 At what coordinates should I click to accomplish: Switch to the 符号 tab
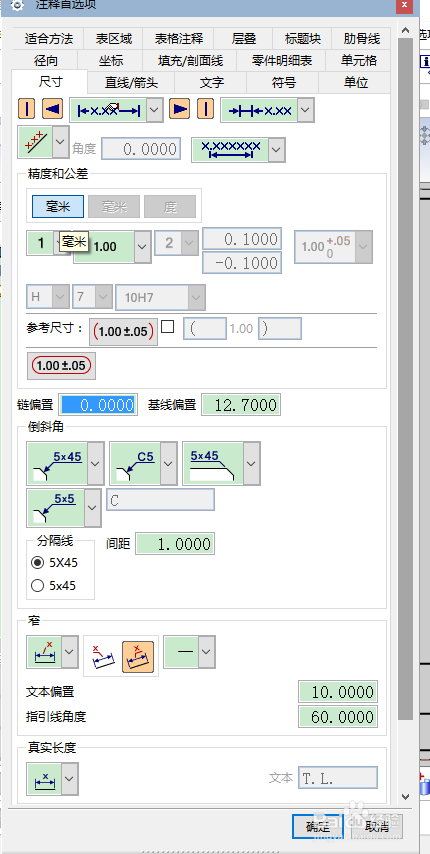283,83
